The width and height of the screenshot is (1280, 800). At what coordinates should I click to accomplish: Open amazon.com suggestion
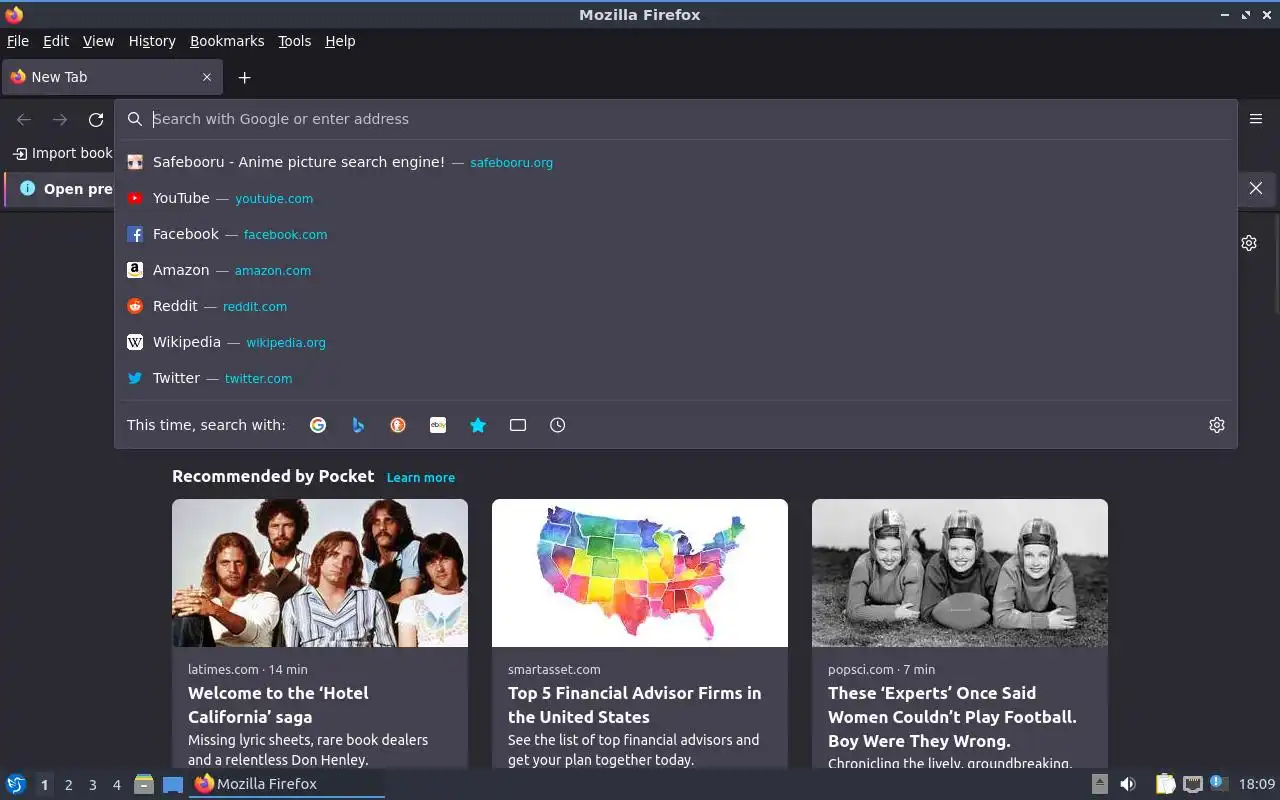coord(273,271)
